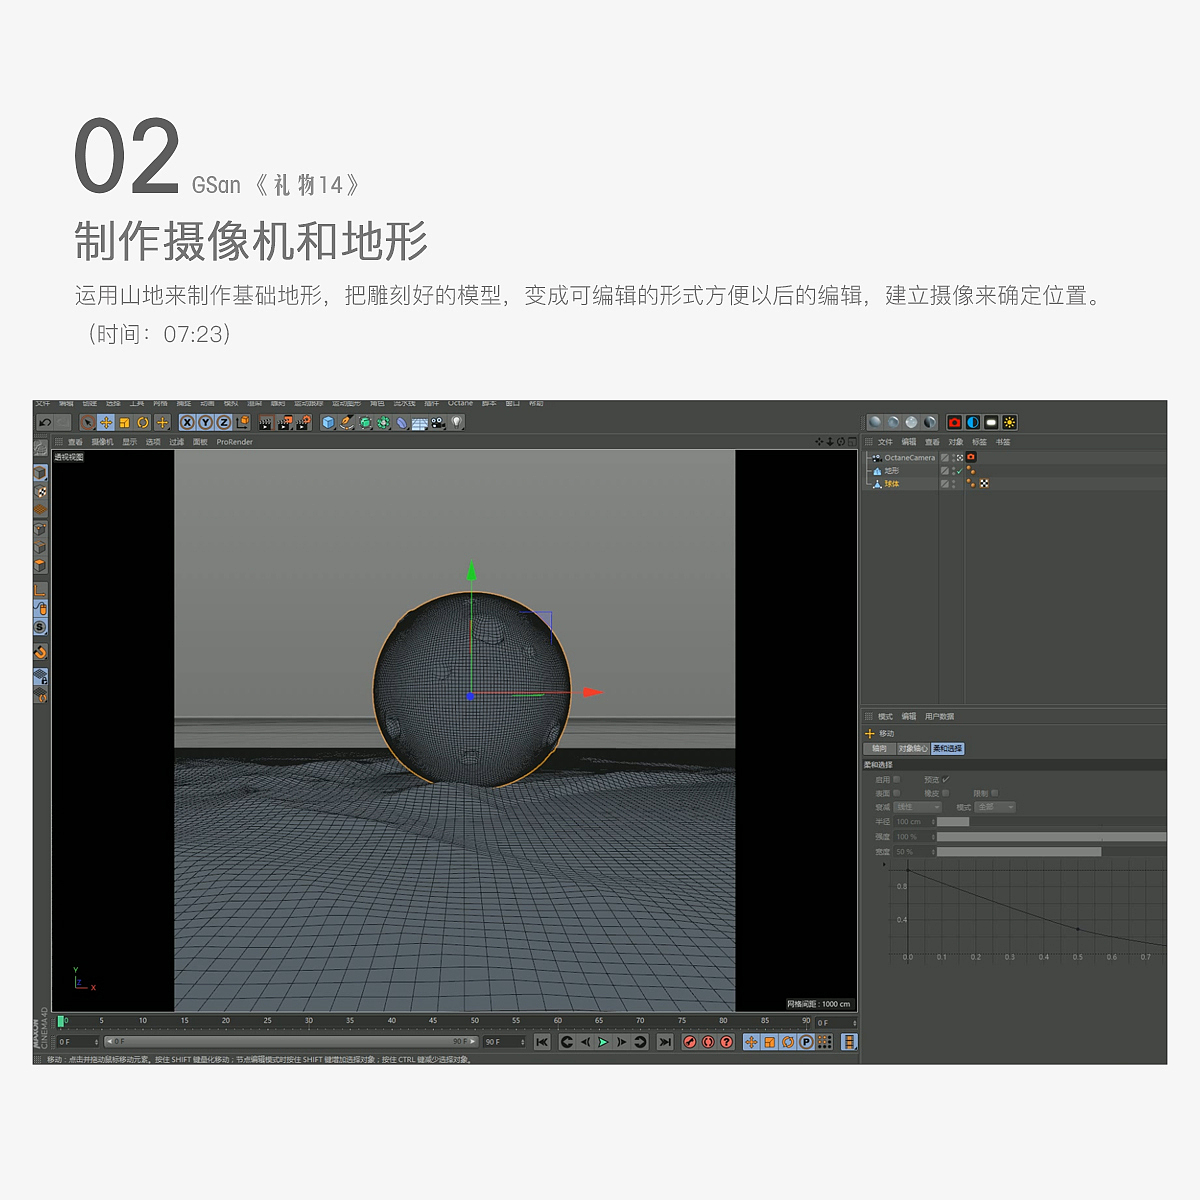1200x1200 pixels.
Task: Toggle 地形 green enable checkmark
Action: pos(959,471)
